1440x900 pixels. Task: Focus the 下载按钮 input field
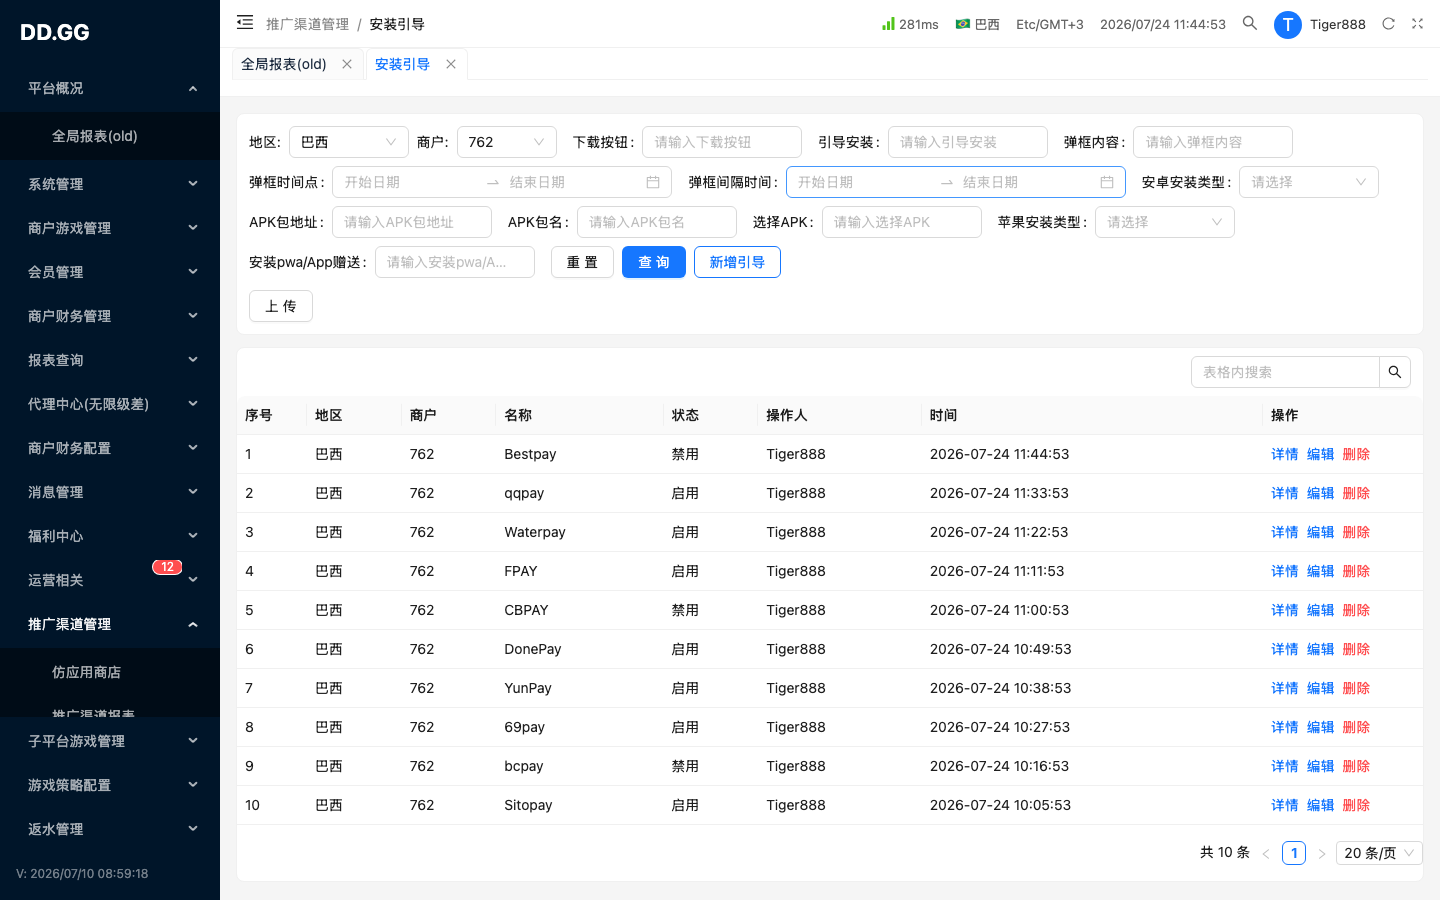point(722,142)
